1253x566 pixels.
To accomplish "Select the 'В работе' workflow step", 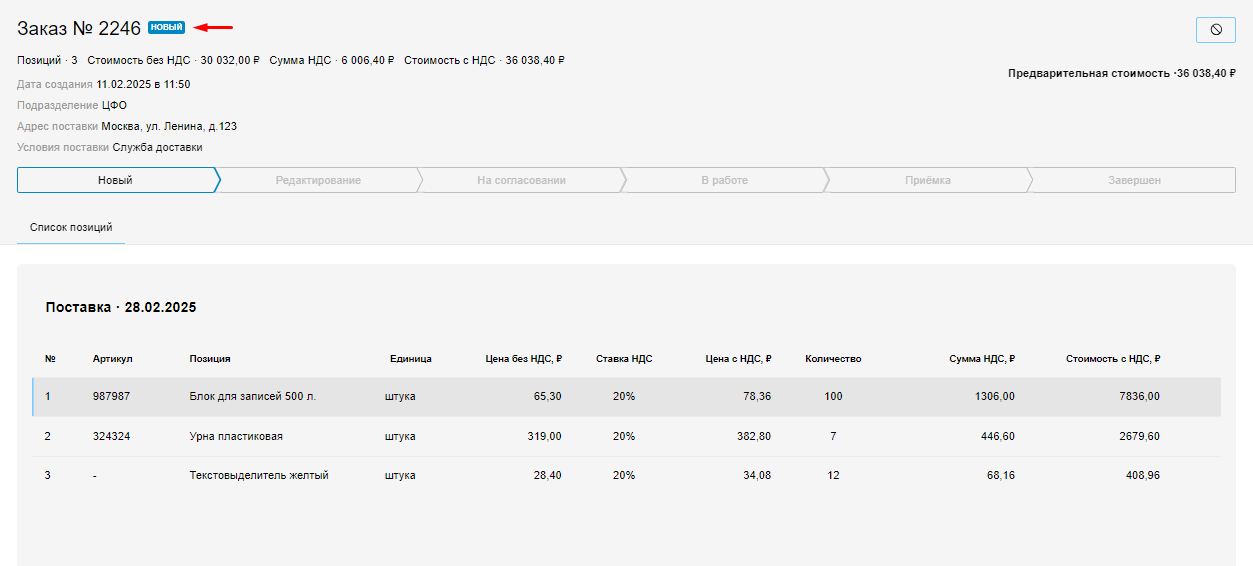I will tap(724, 180).
